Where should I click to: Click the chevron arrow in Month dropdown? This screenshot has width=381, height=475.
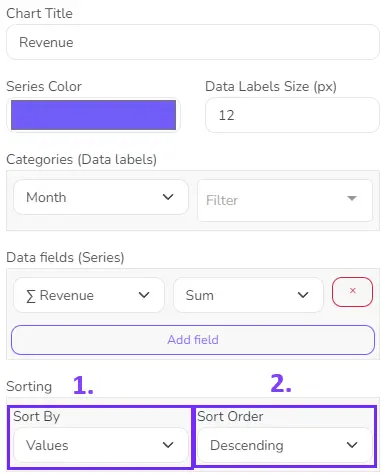[x=168, y=197]
